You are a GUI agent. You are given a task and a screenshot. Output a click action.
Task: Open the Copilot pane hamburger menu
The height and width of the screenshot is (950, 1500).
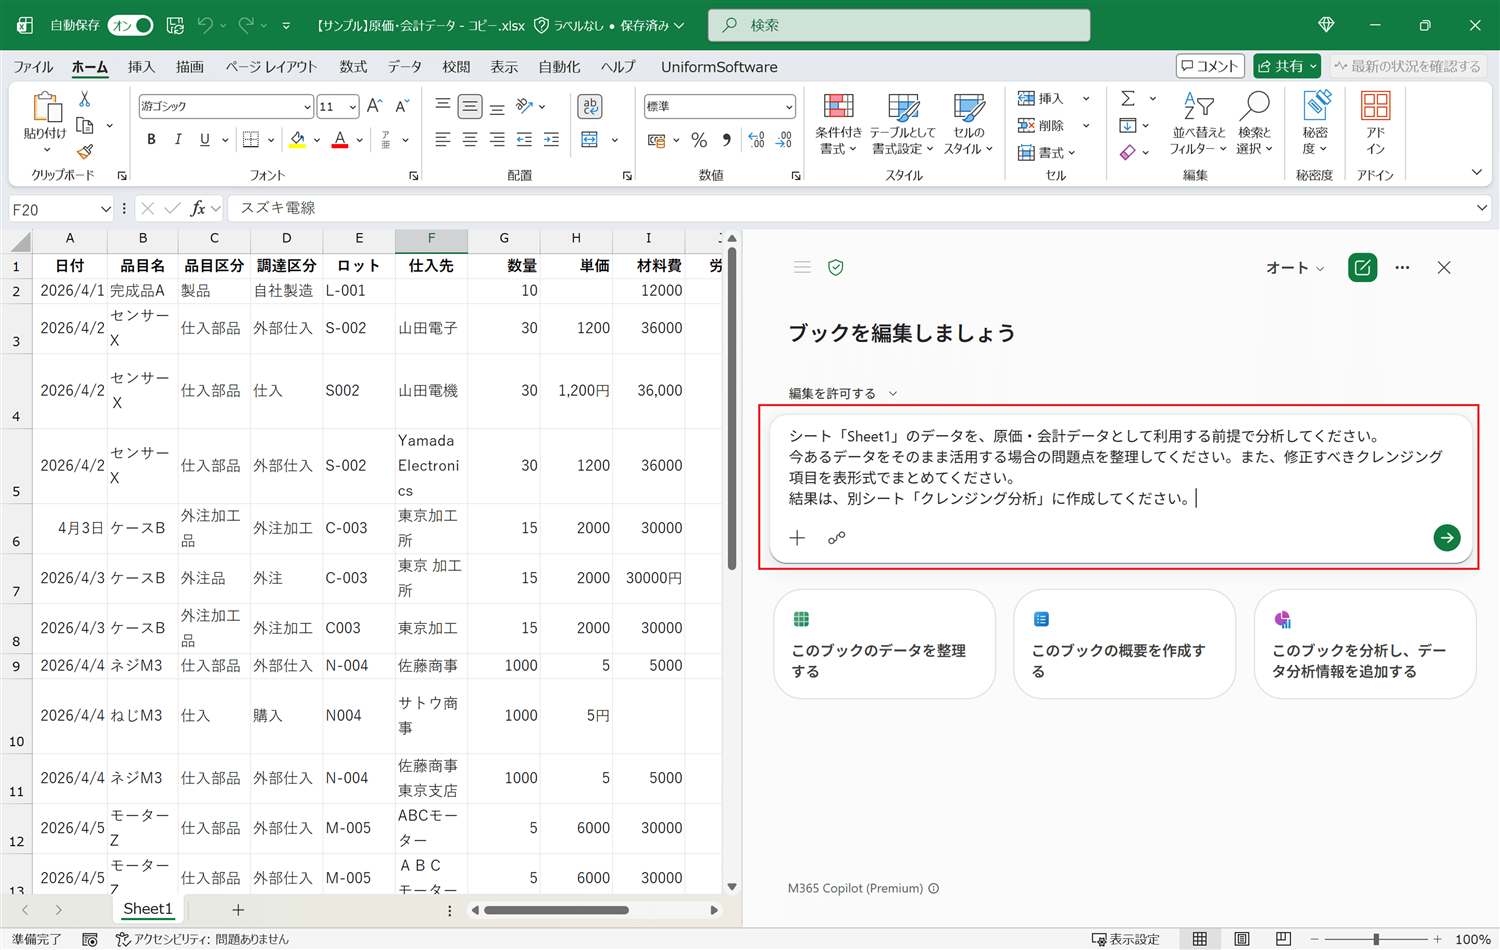click(802, 267)
